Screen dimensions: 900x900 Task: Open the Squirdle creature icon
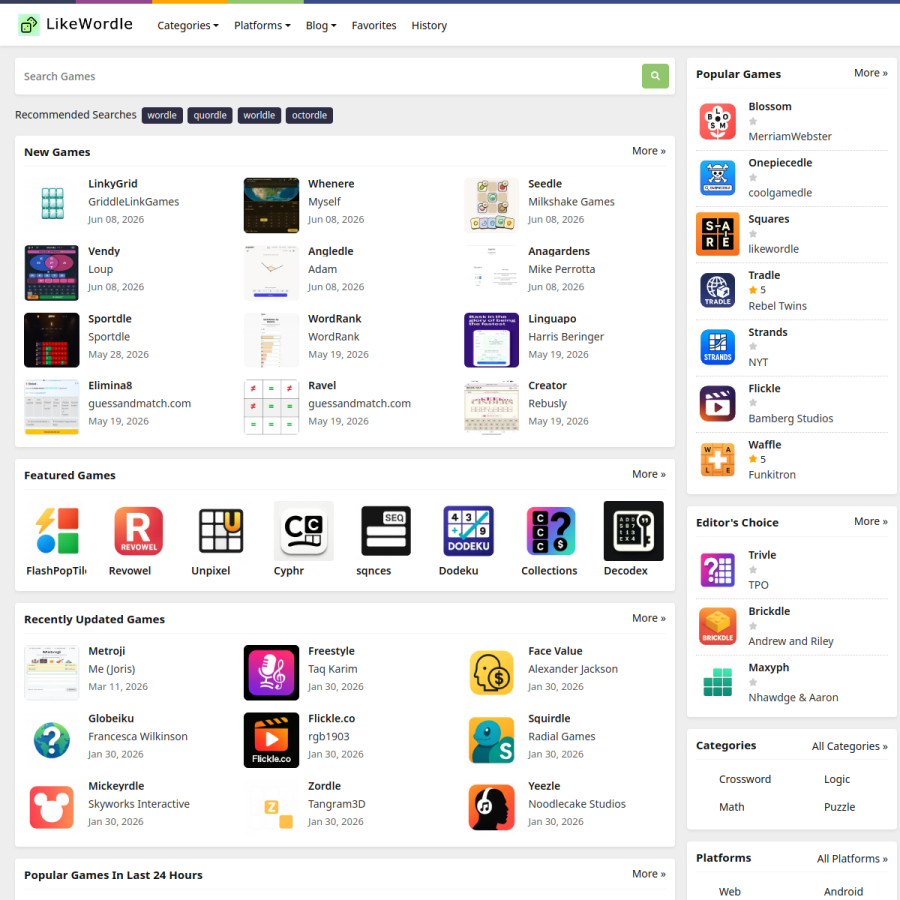pos(491,740)
